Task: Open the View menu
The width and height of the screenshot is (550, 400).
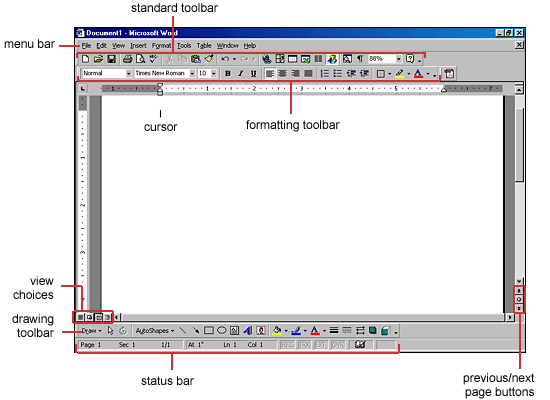Action: point(118,46)
